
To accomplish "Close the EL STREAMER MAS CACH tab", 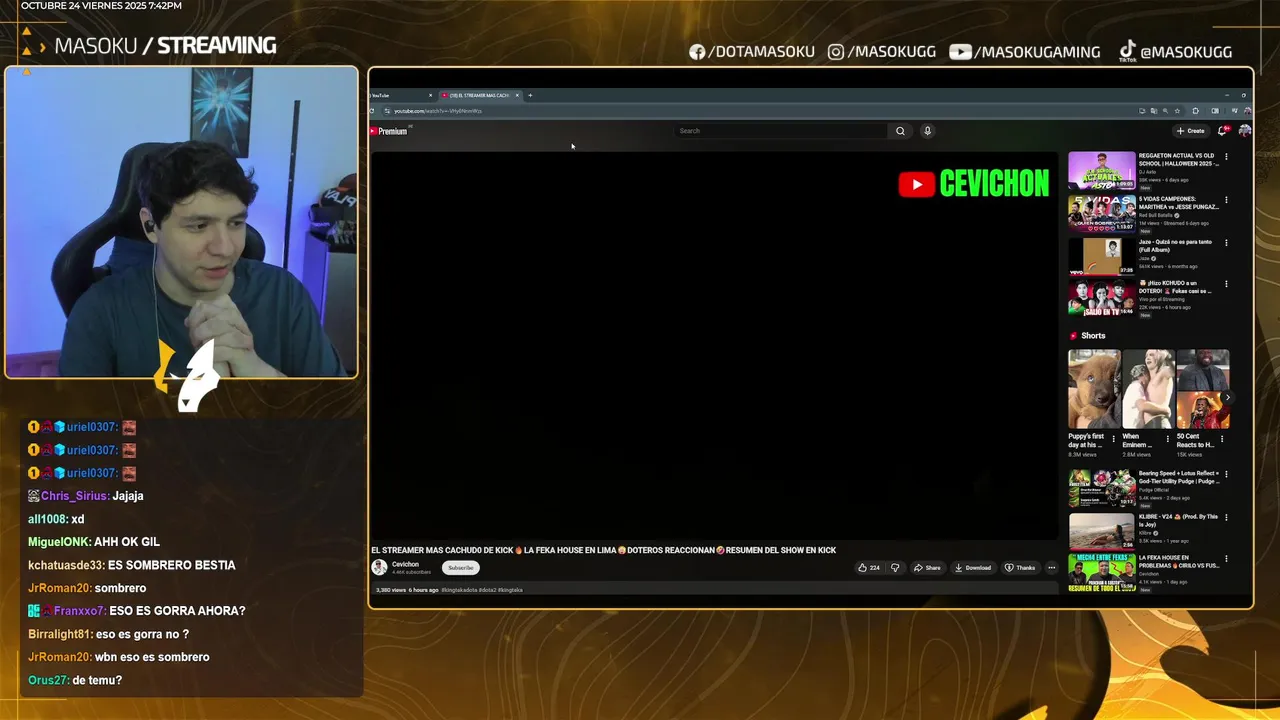I will pos(517,95).
